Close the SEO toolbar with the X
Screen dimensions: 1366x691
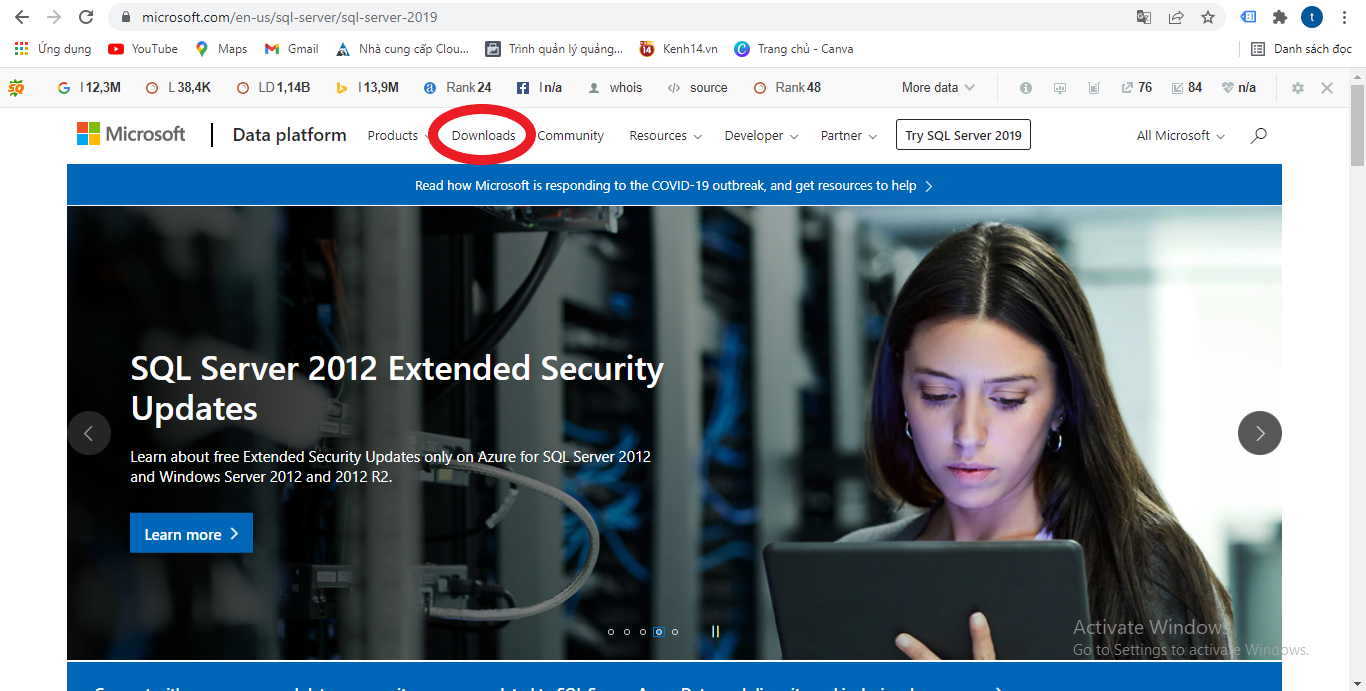point(1327,88)
